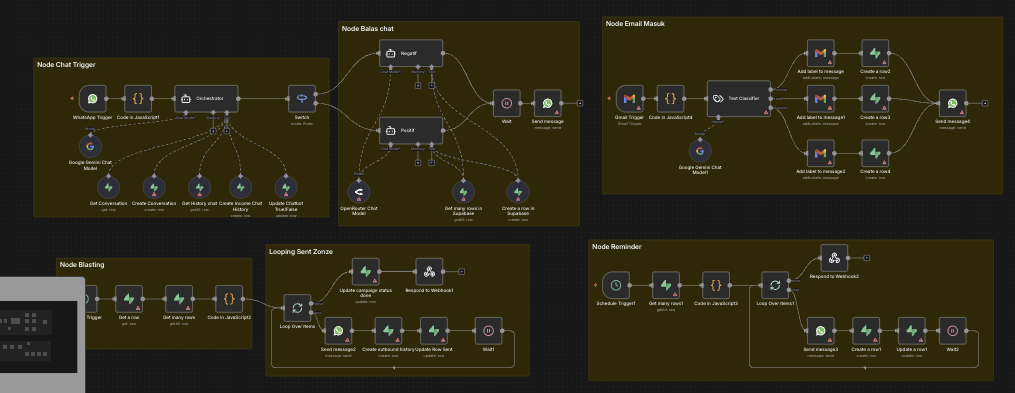Click plus connector after Send message node

(580, 103)
